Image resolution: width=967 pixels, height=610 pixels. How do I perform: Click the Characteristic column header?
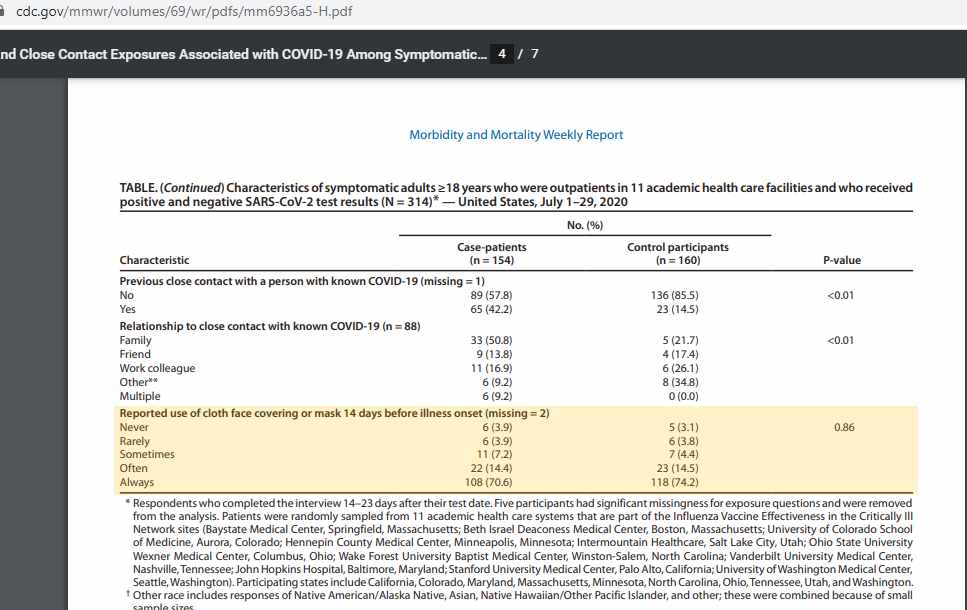pos(154,261)
